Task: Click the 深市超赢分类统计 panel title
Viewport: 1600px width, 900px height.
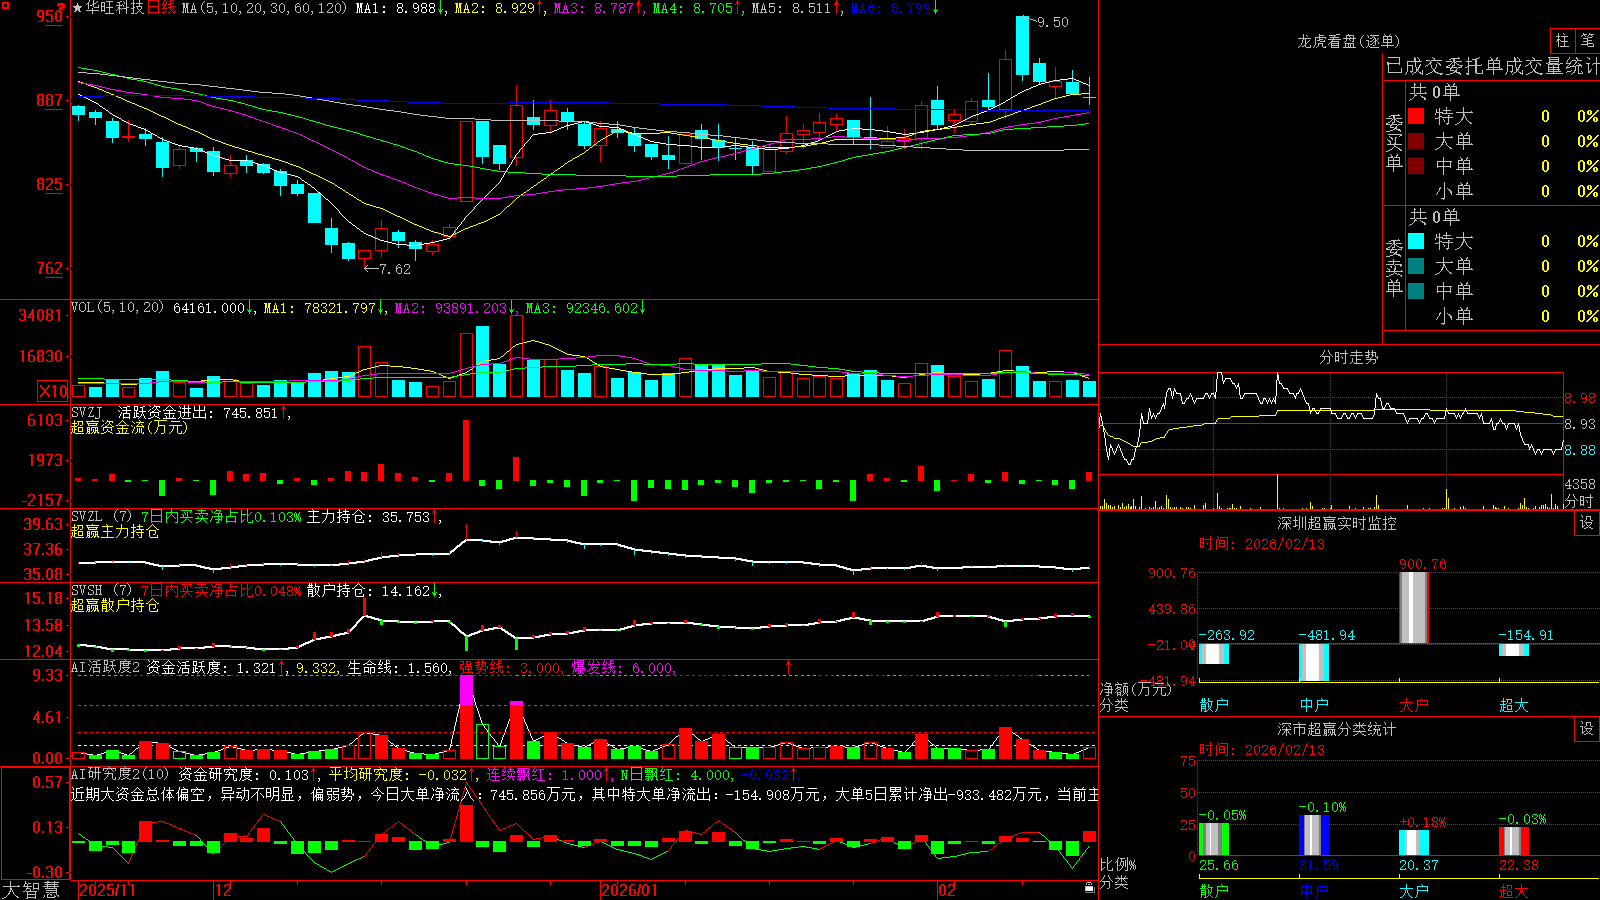Action: click(x=1337, y=730)
